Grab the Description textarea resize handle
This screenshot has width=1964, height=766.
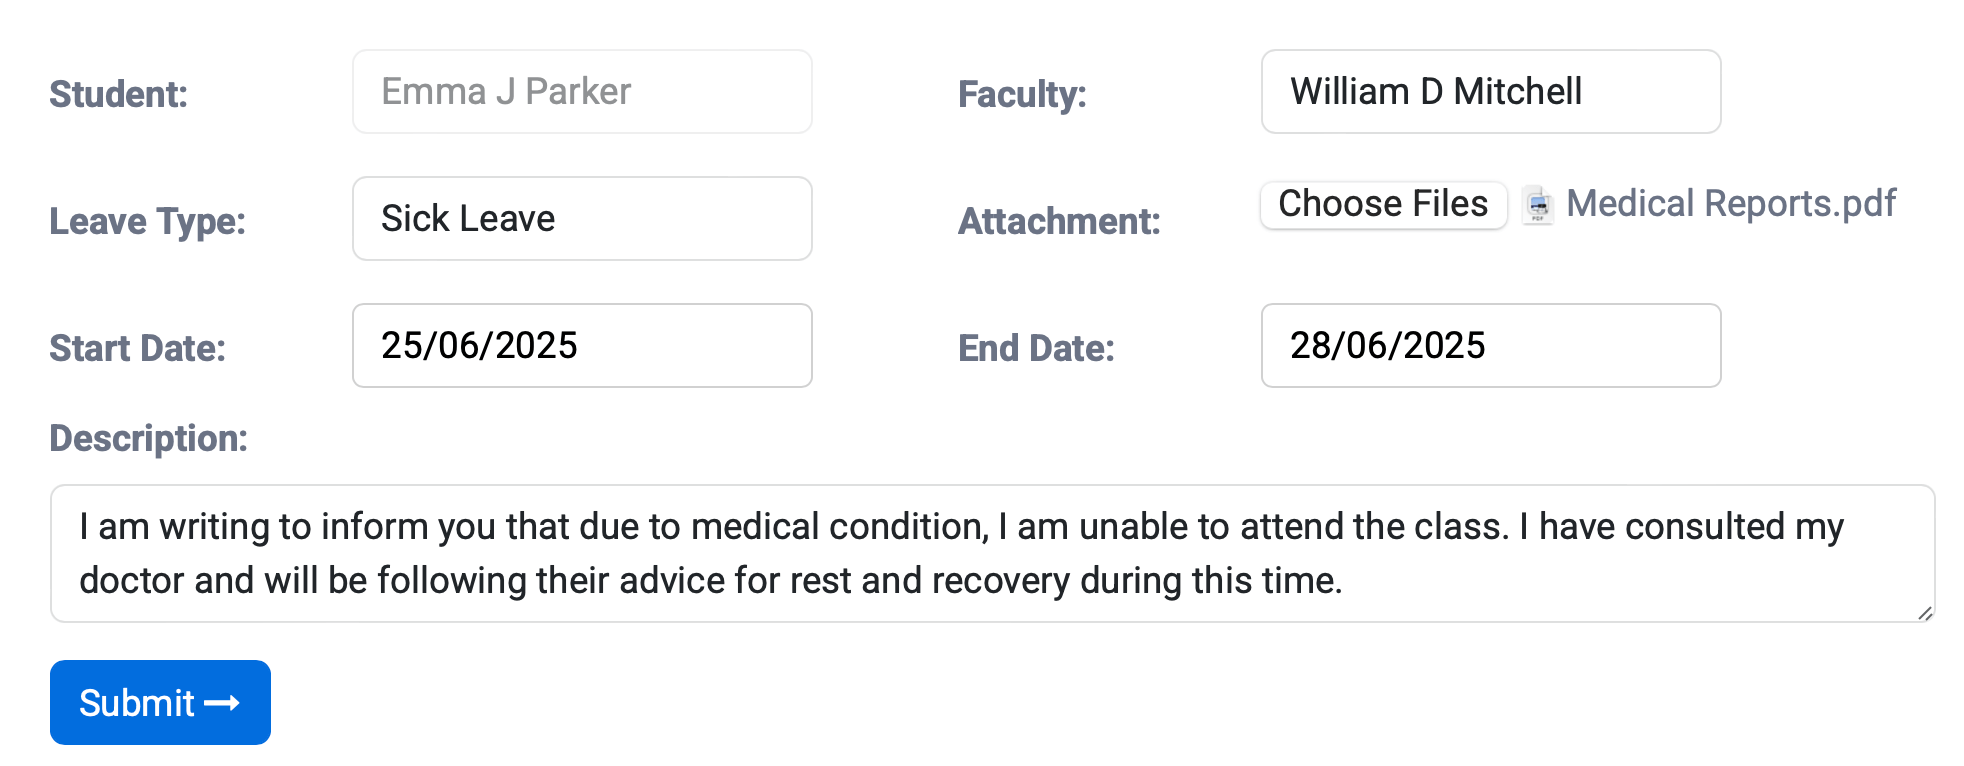pyautogui.click(x=1925, y=613)
